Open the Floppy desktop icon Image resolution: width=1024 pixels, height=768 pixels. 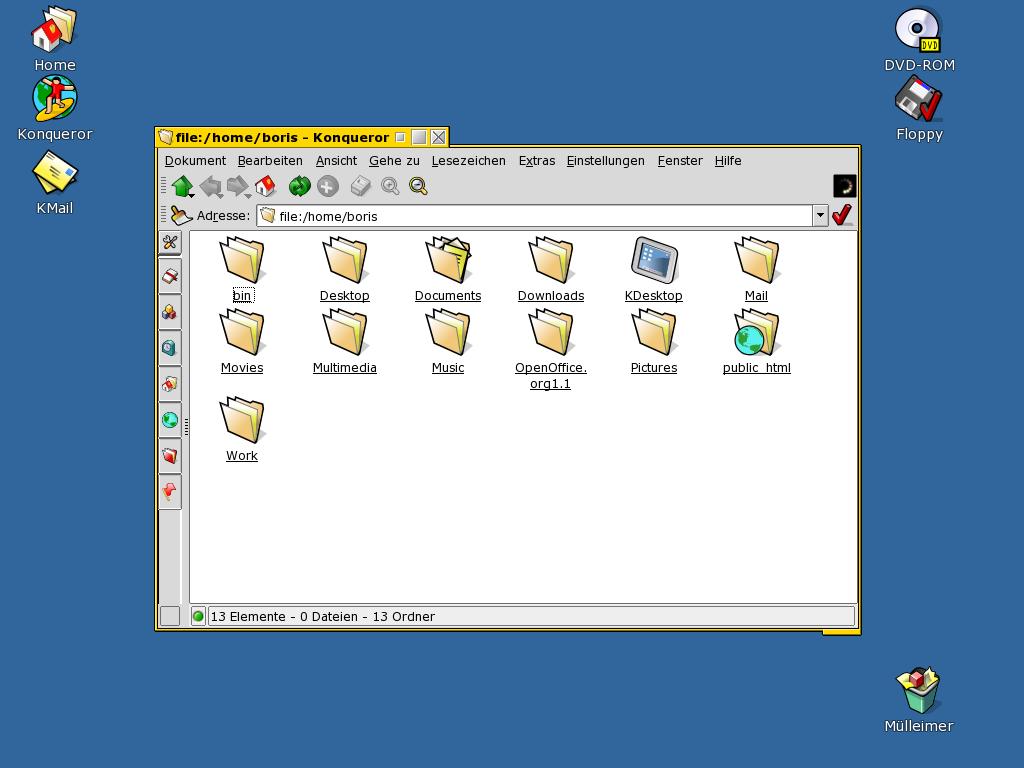[x=919, y=108]
